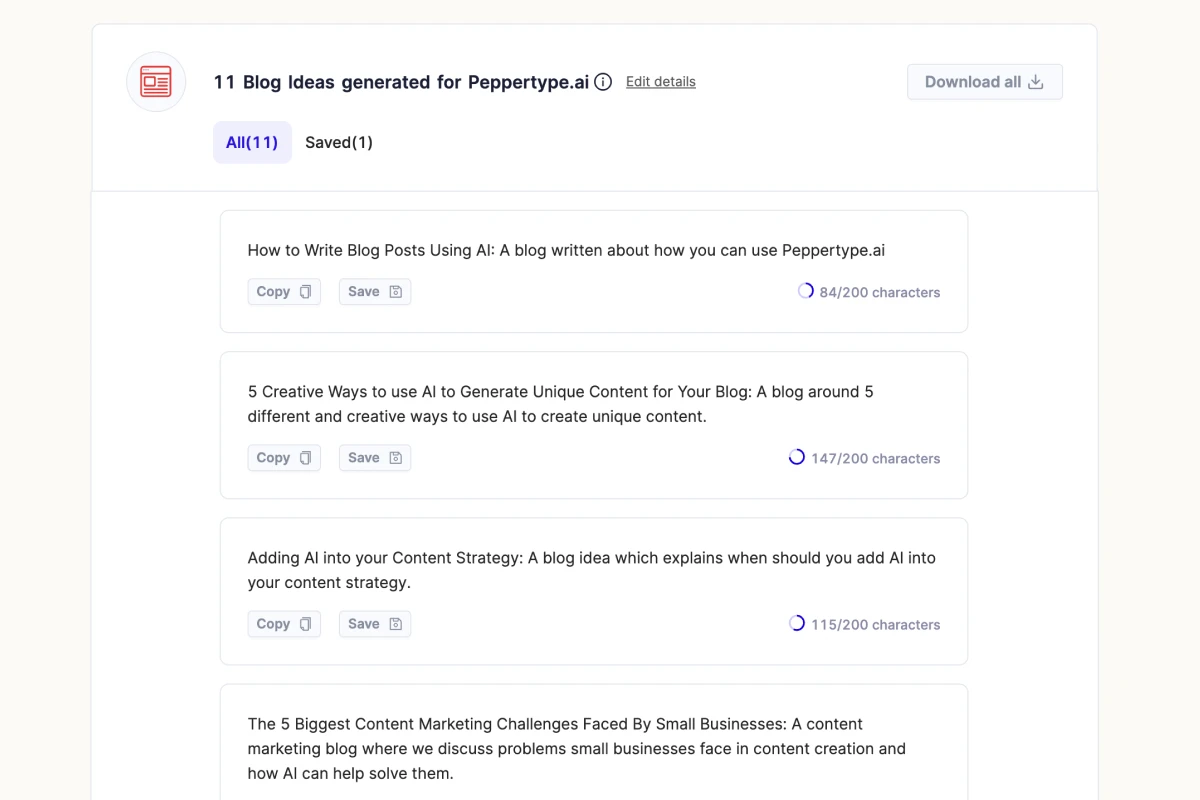Click save disk icon on first blog idea
The width and height of the screenshot is (1200, 800).
coord(395,292)
